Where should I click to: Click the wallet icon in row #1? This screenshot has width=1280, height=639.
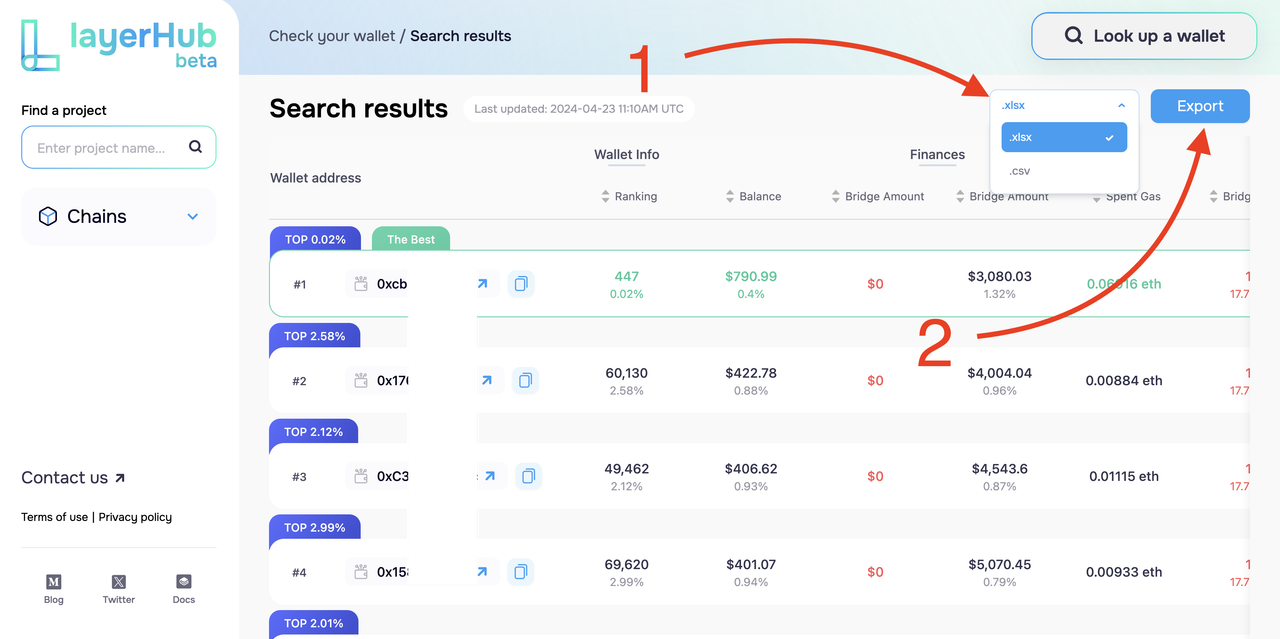pyautogui.click(x=360, y=284)
